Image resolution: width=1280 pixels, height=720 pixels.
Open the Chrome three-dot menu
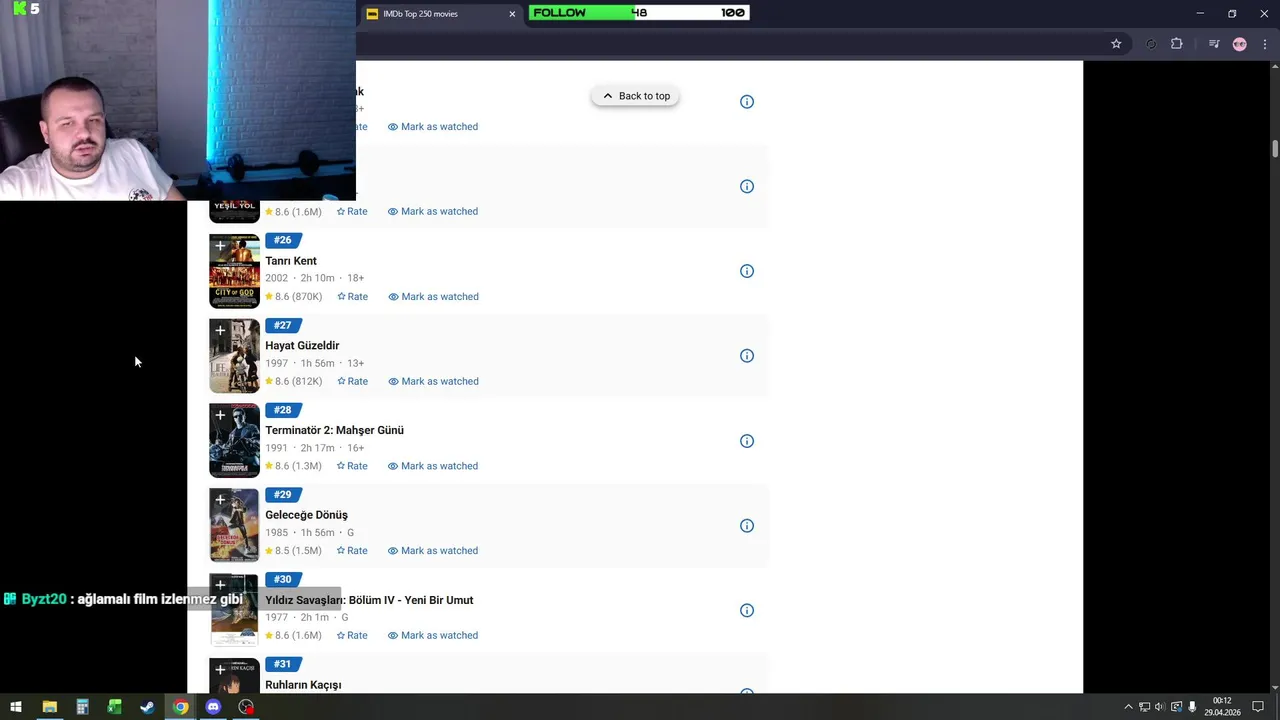click(1265, 44)
